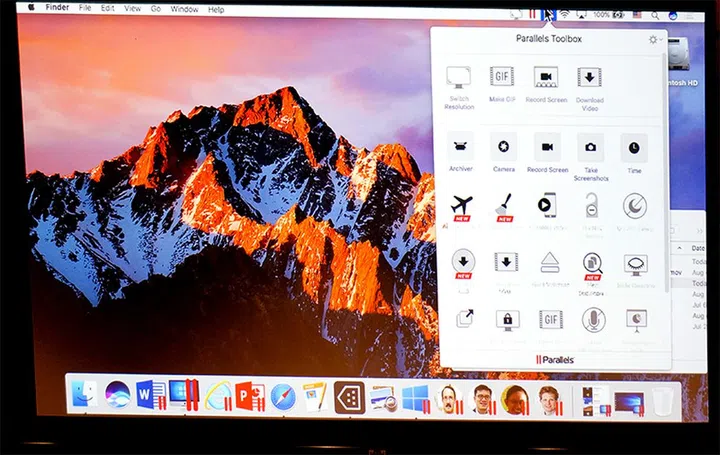Select the broom Clean Drive tool
This screenshot has height=455, width=720.
click(505, 210)
